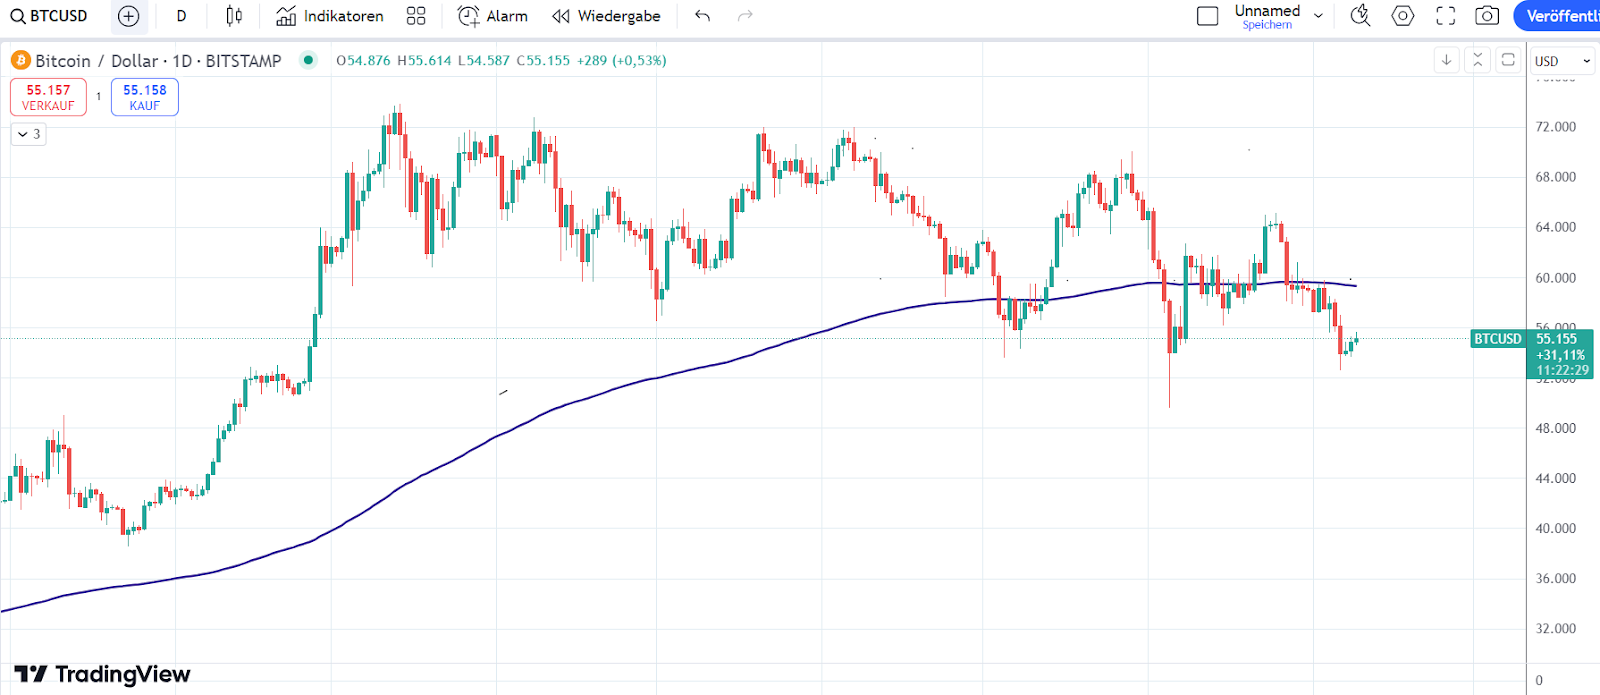Image resolution: width=1600 pixels, height=695 pixels.
Task: Click the undo arrow
Action: pyautogui.click(x=701, y=16)
